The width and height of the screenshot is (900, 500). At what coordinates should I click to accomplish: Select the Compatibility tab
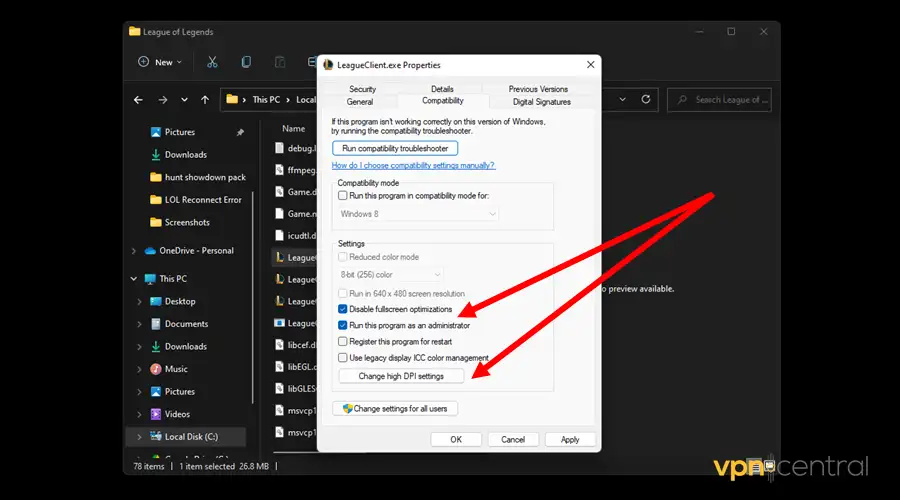point(443,100)
